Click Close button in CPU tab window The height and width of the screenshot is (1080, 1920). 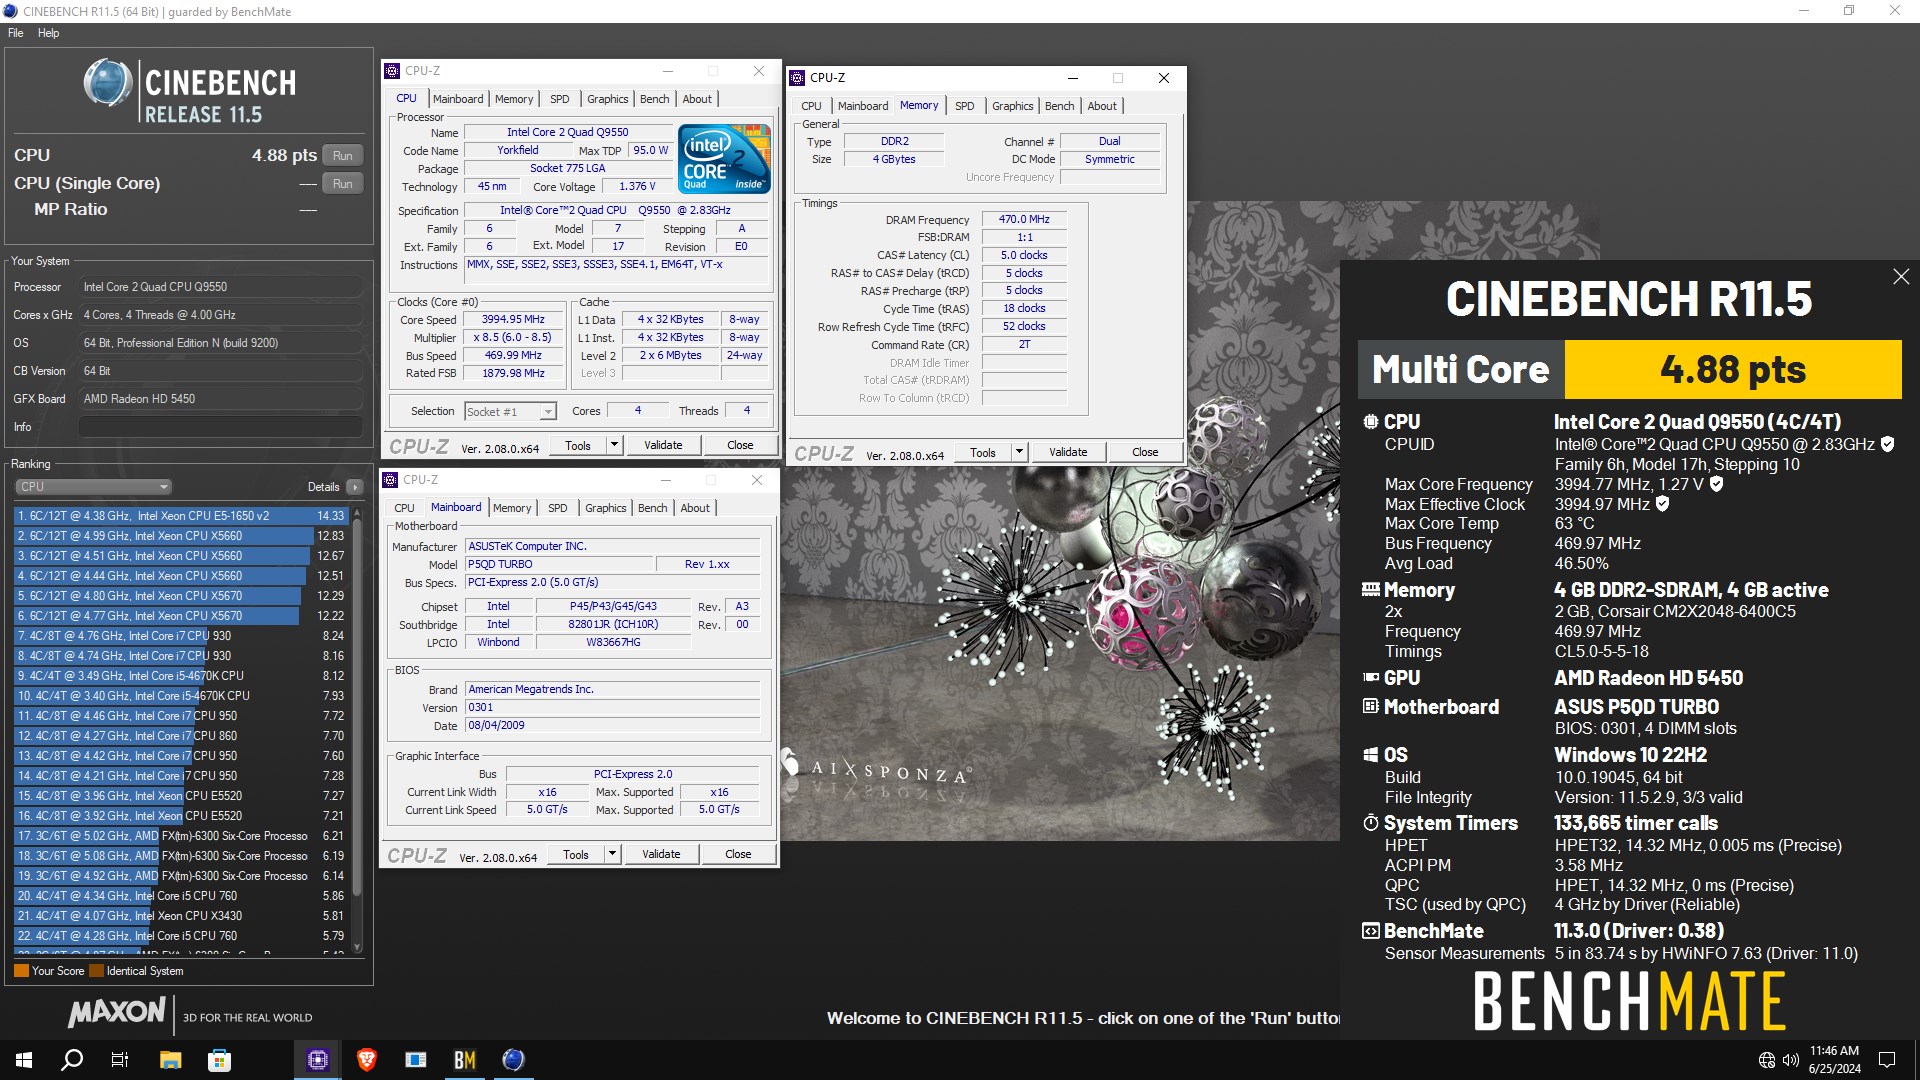click(740, 445)
